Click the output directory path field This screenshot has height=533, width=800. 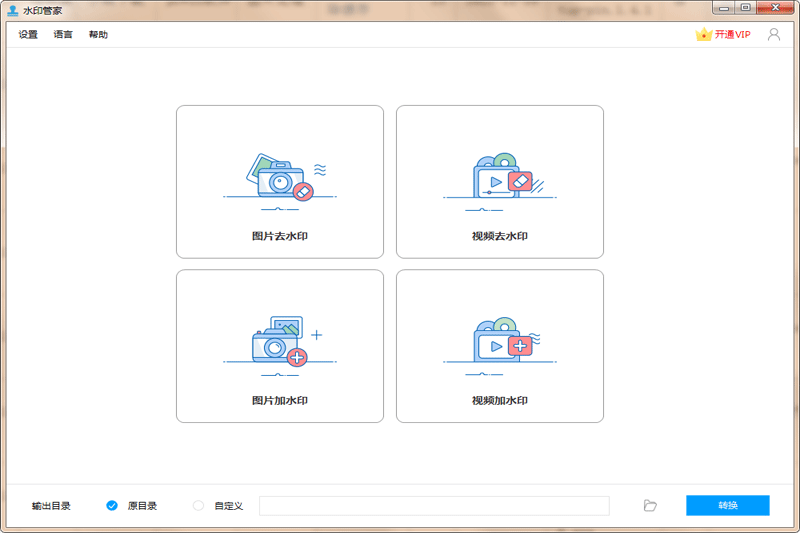point(434,506)
